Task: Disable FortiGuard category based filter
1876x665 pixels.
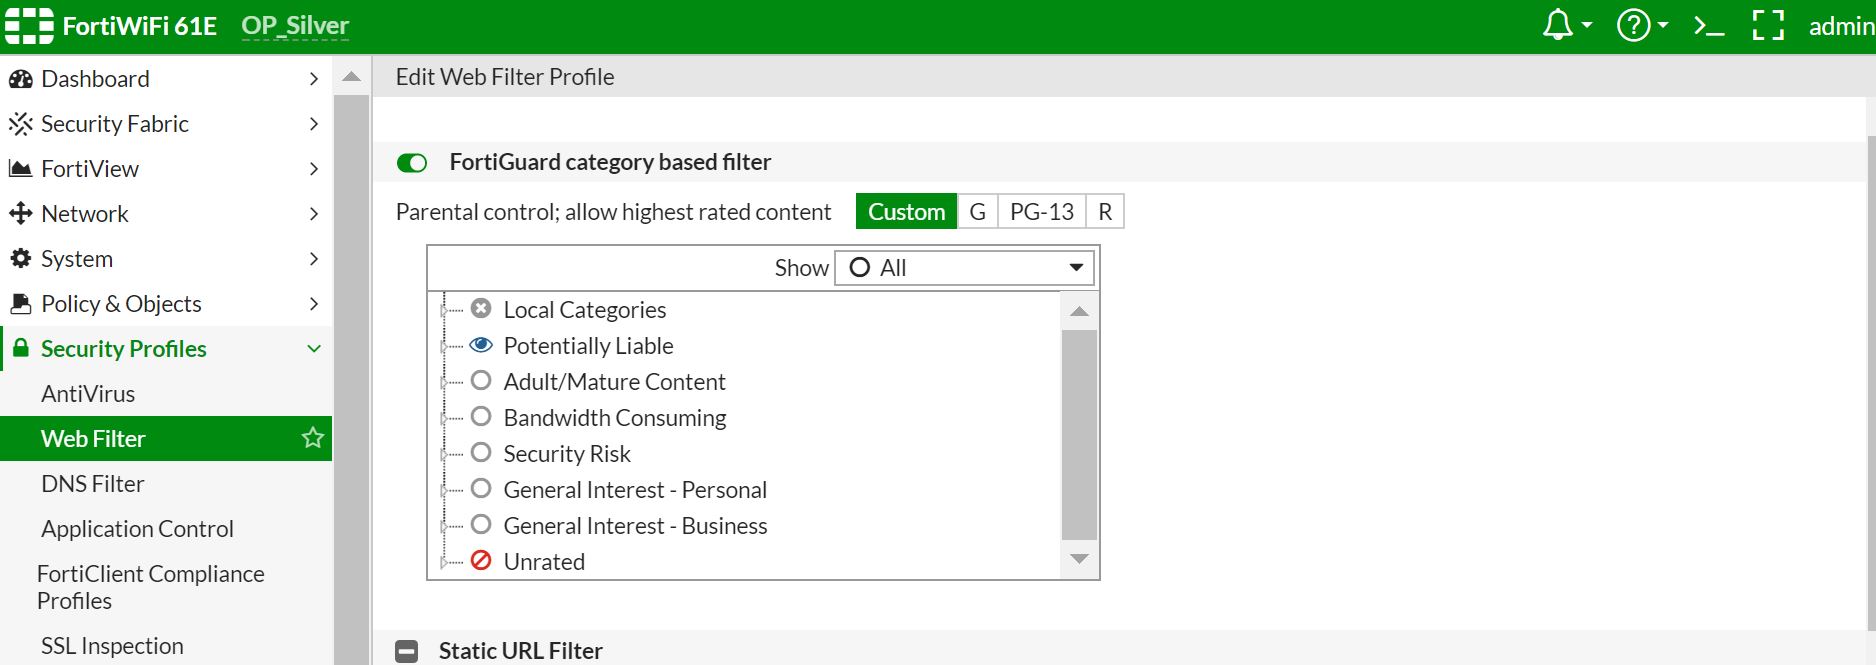Action: [x=412, y=163]
